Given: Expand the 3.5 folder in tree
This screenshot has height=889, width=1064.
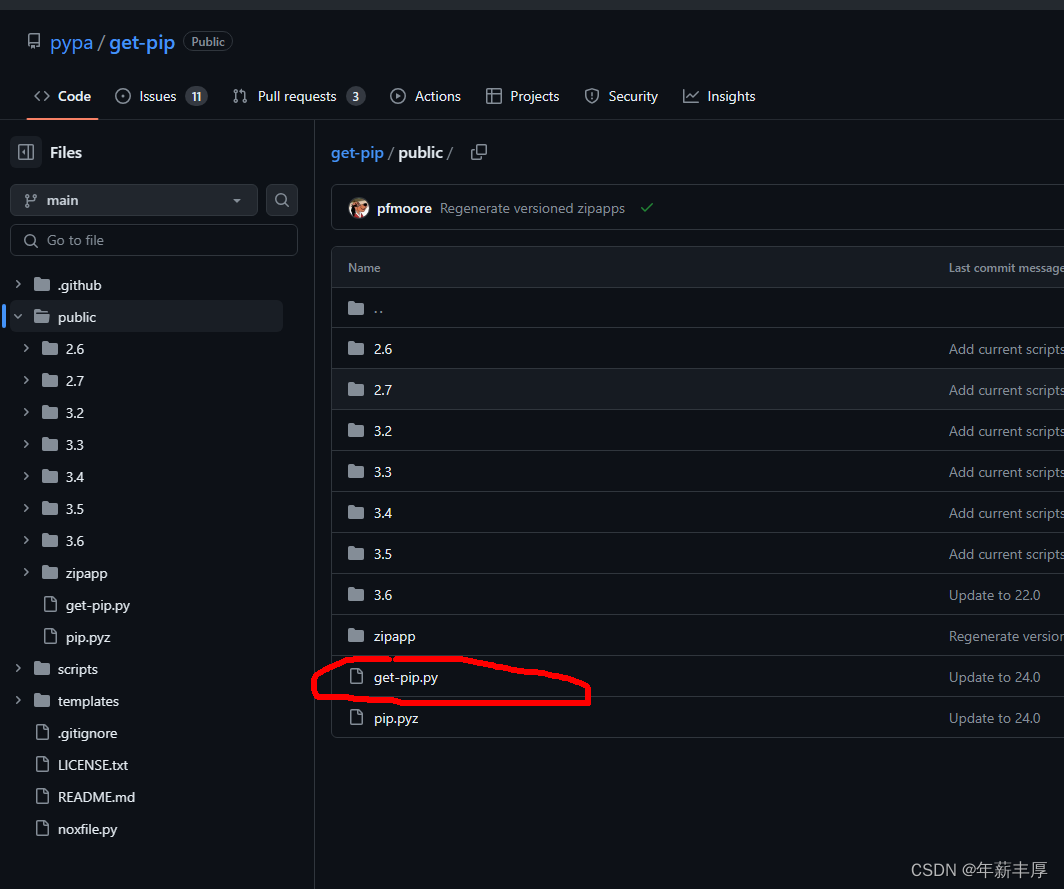Looking at the screenshot, I should click(26, 508).
